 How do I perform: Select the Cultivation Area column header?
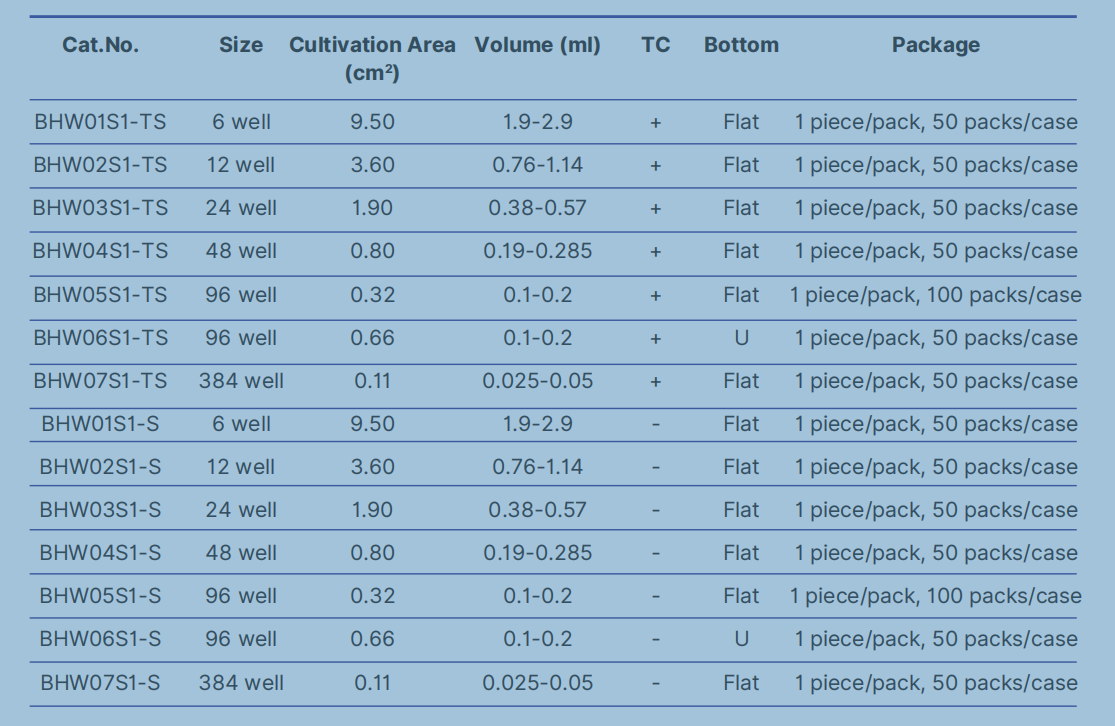click(372, 58)
